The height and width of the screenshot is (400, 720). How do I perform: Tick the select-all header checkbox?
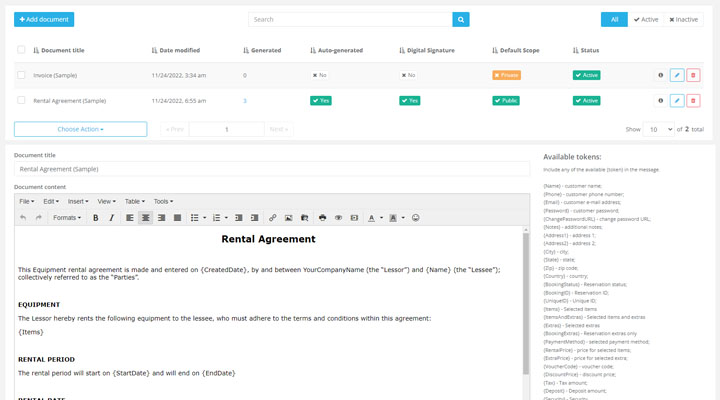tap(21, 50)
